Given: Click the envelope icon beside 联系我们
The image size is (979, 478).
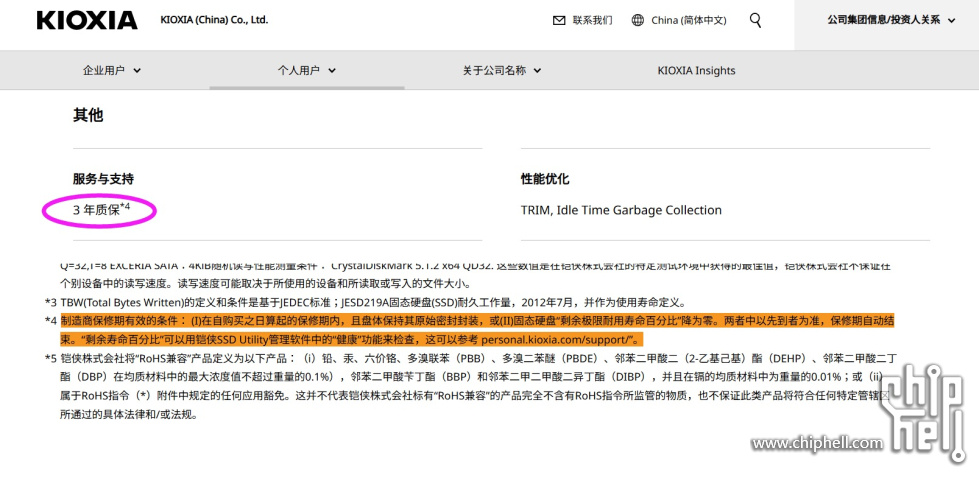Looking at the screenshot, I should (559, 21).
